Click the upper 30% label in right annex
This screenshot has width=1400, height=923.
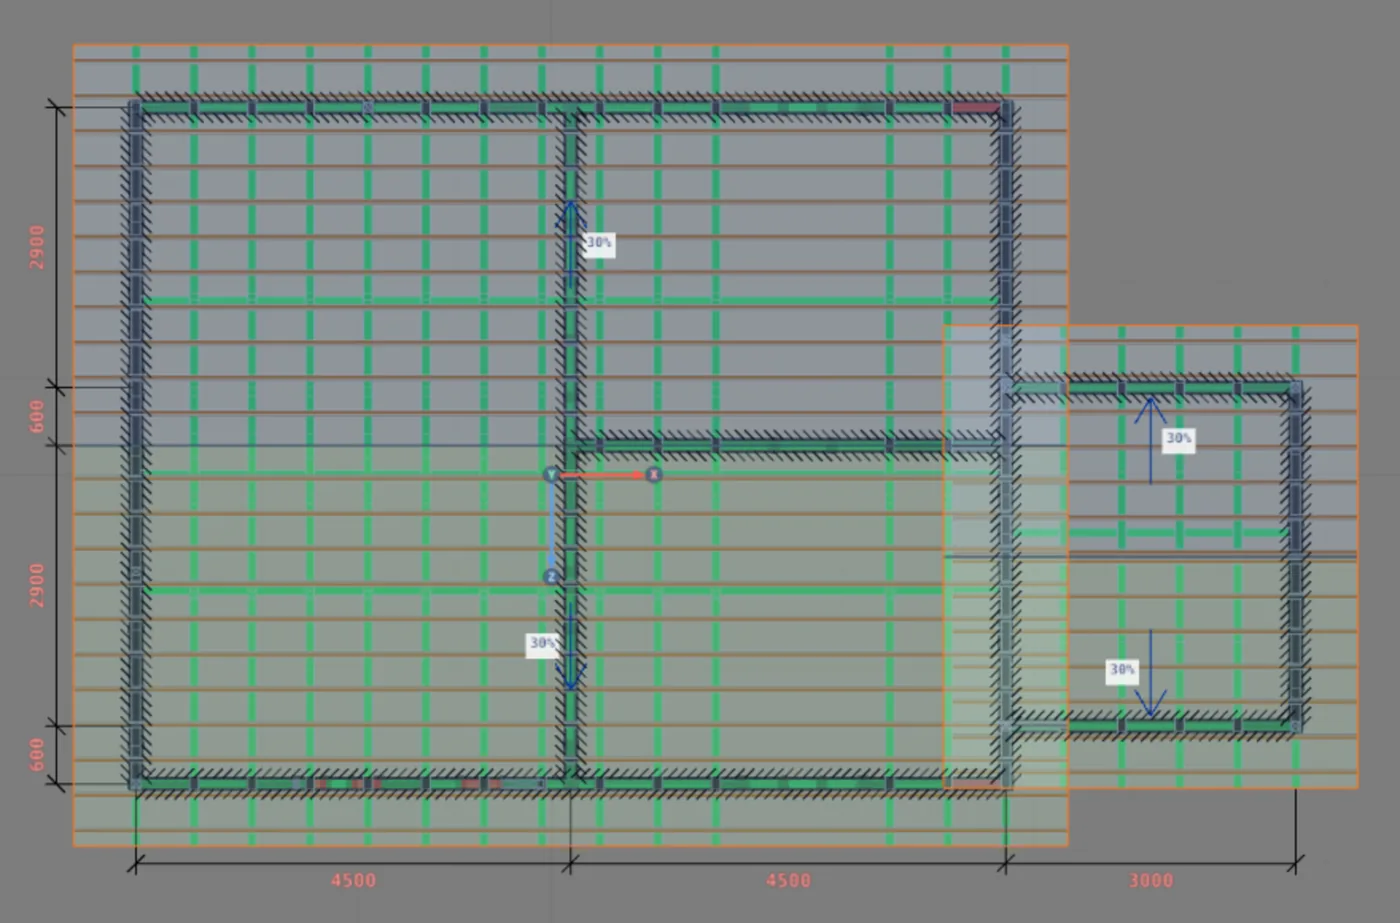click(1179, 439)
